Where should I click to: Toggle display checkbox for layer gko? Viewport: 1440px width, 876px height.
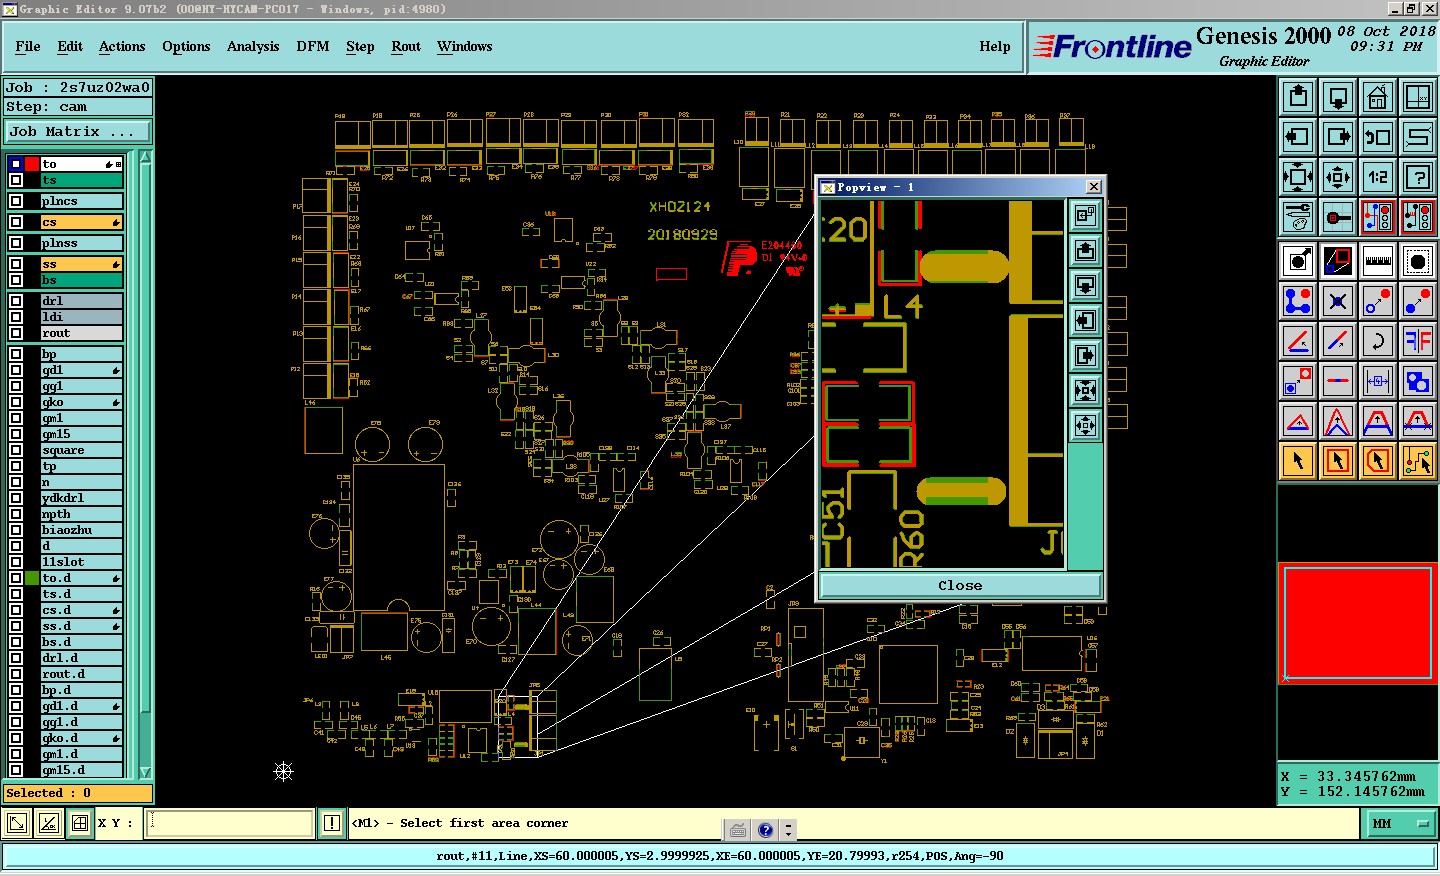tap(16, 402)
